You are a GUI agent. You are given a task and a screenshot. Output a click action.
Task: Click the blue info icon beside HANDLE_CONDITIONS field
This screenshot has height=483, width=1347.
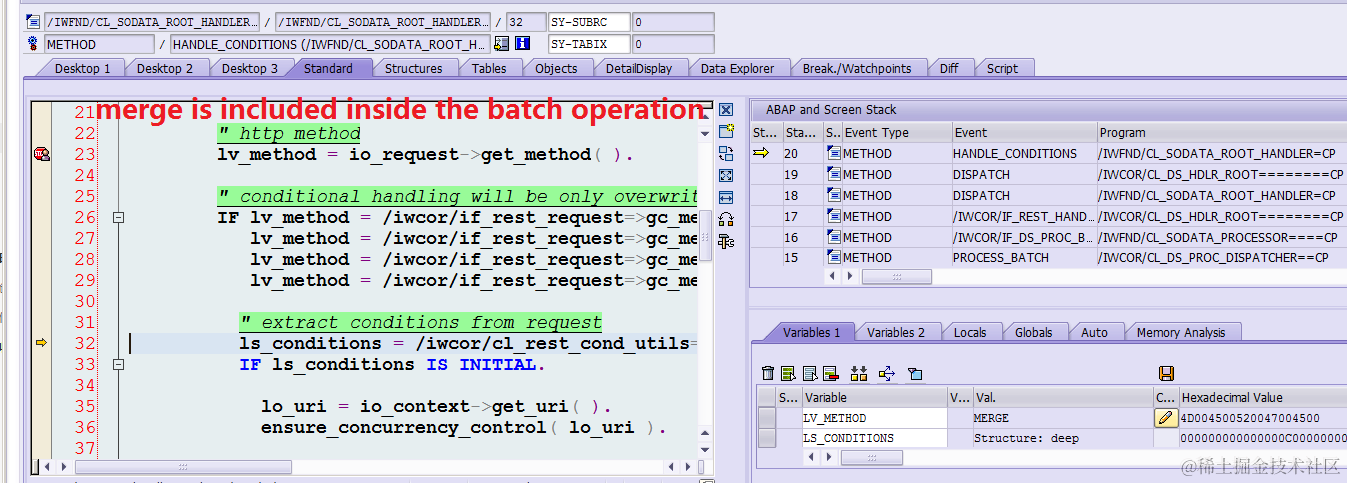pyautogui.click(x=523, y=44)
